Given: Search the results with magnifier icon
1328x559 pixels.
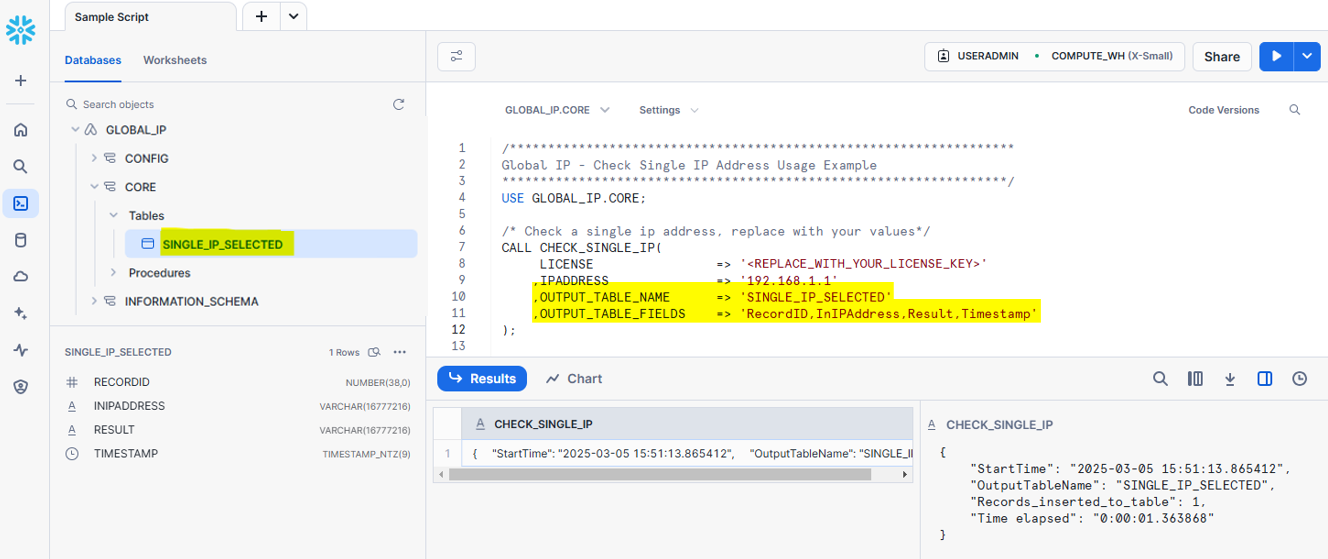Looking at the screenshot, I should pos(1160,379).
